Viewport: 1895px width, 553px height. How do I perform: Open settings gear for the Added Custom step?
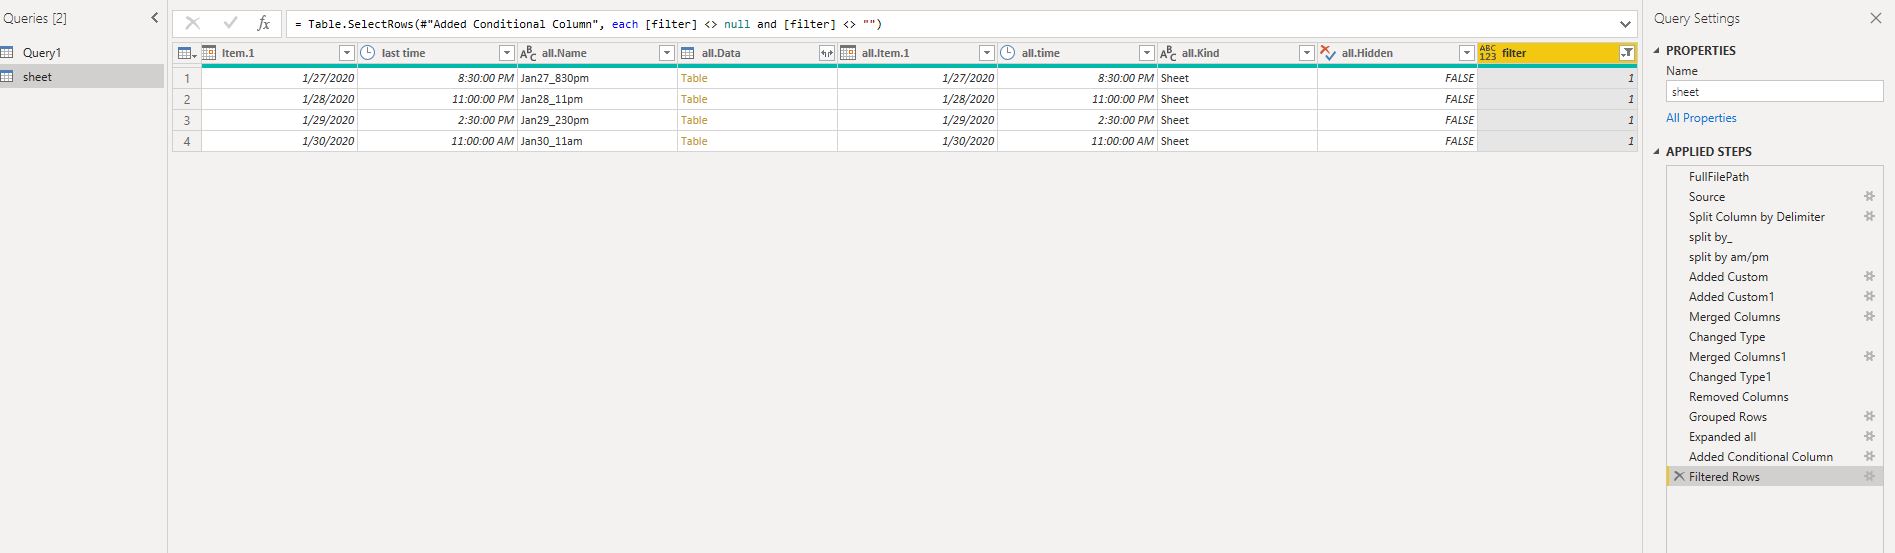coord(1869,277)
